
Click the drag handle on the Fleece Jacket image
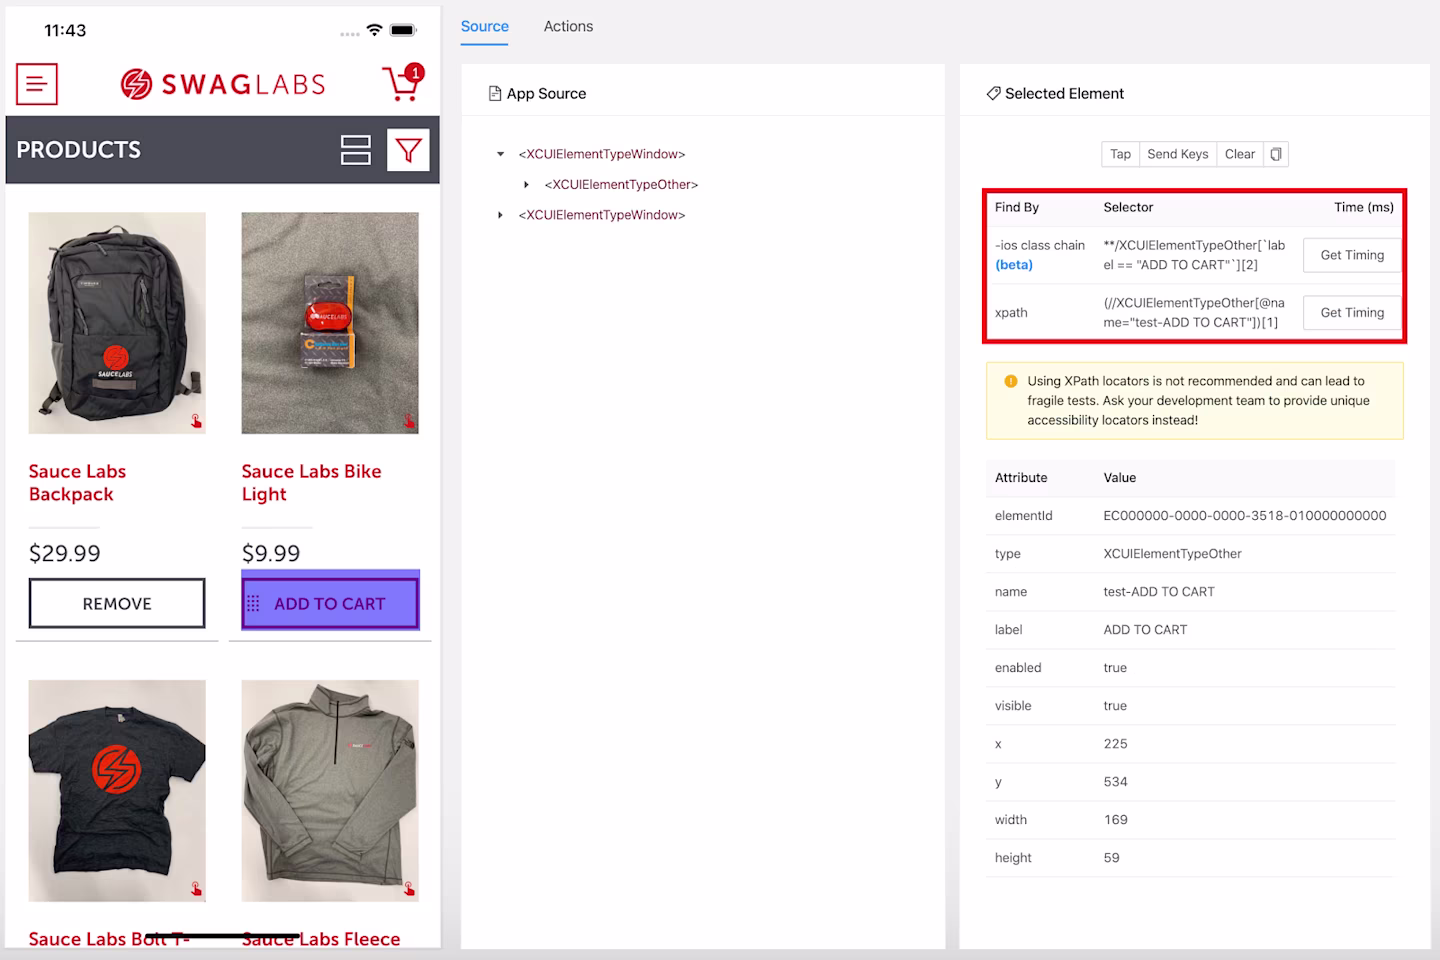(x=410, y=889)
